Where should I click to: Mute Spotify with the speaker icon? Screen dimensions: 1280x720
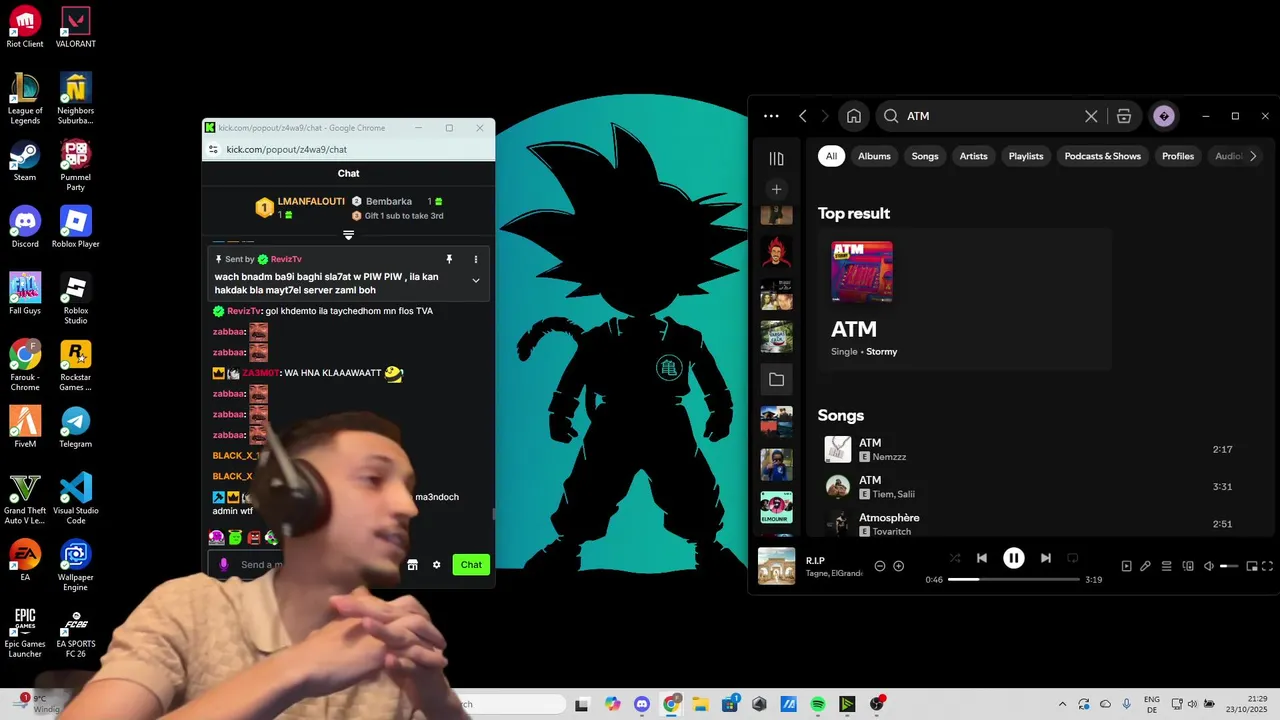tap(1208, 566)
